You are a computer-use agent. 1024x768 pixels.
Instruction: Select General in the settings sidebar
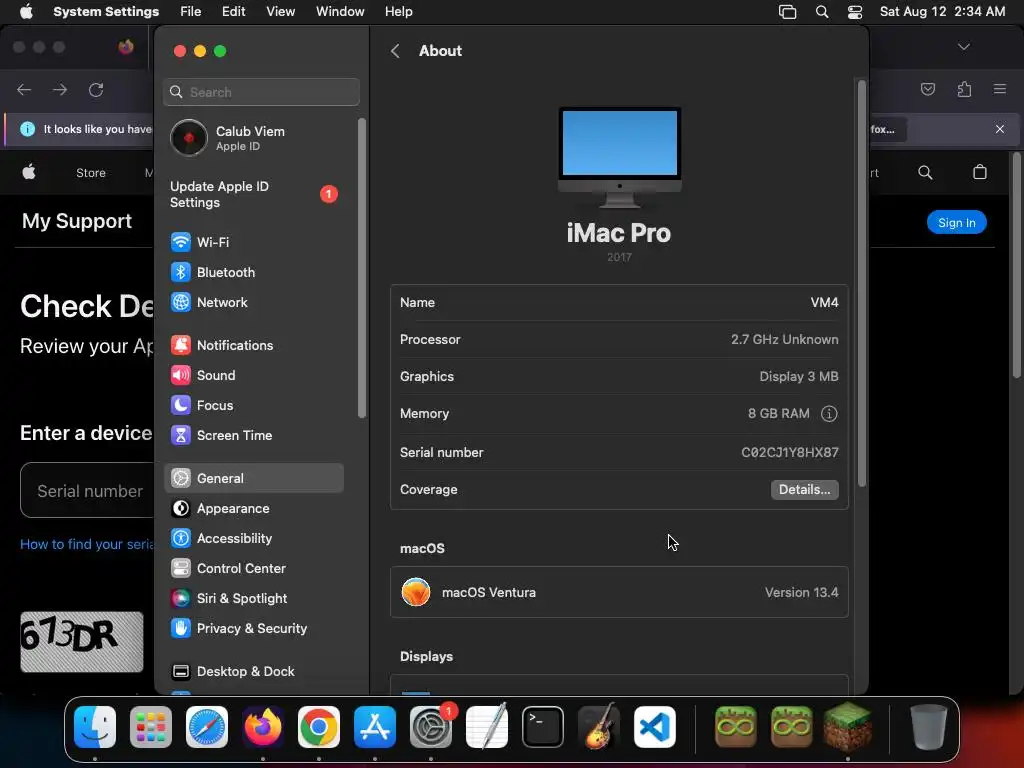253,478
